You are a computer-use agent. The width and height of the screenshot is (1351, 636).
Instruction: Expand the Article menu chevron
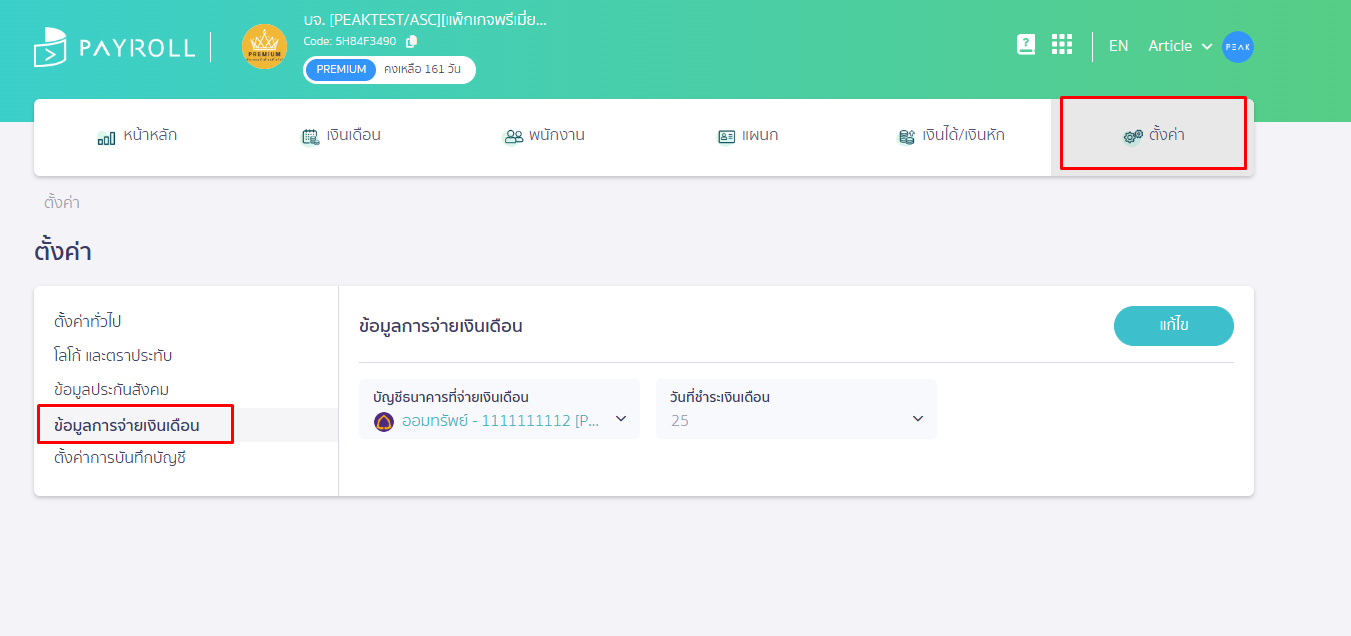[1207, 46]
